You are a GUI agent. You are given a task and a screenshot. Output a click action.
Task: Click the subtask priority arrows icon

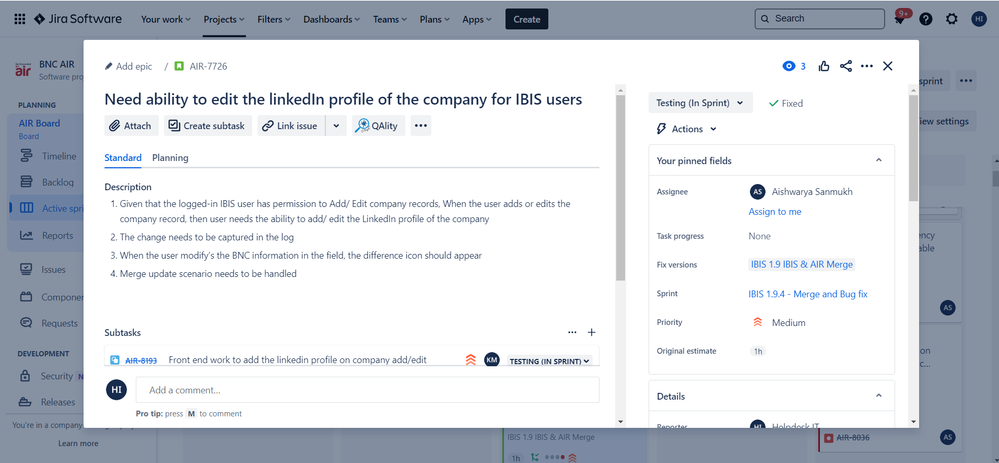471,360
